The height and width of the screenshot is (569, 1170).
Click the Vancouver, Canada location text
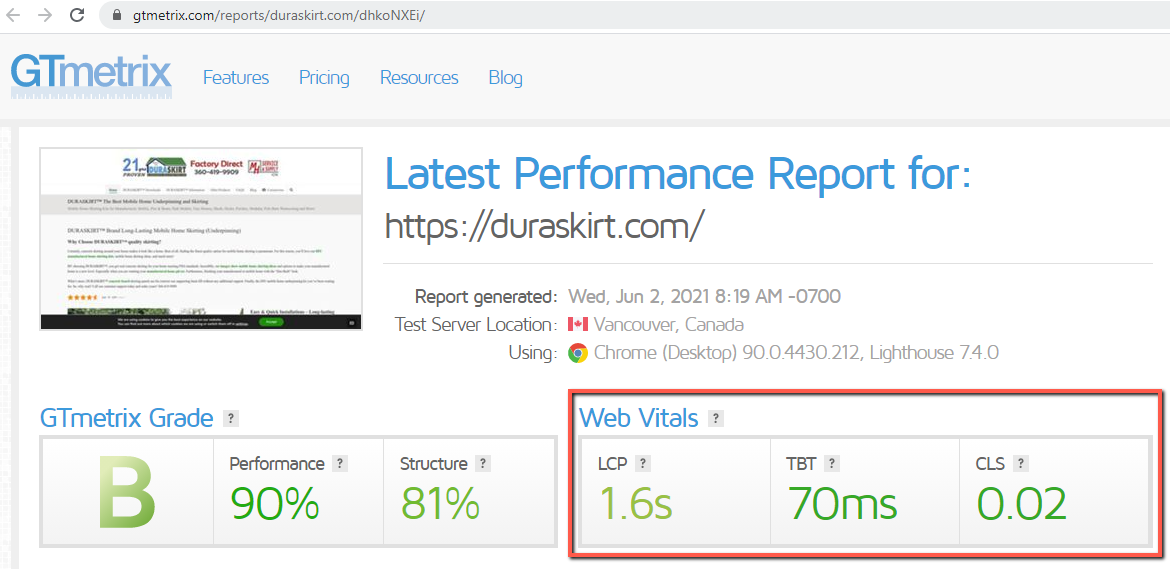[669, 325]
